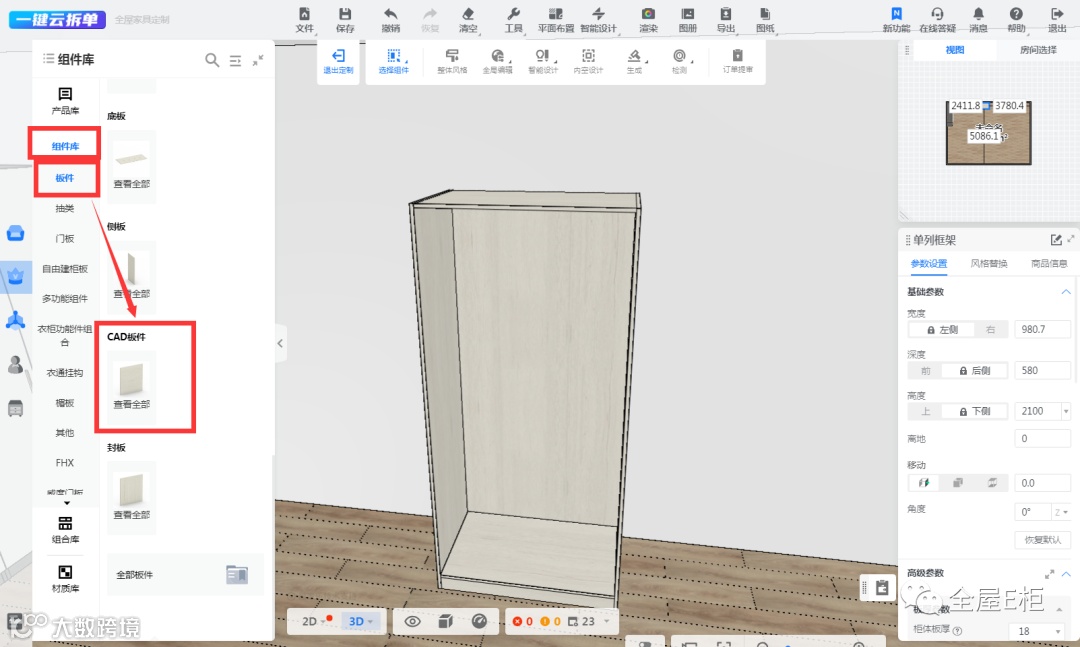Click the 恢复默认 button
The image size is (1080, 647).
click(x=1042, y=539)
